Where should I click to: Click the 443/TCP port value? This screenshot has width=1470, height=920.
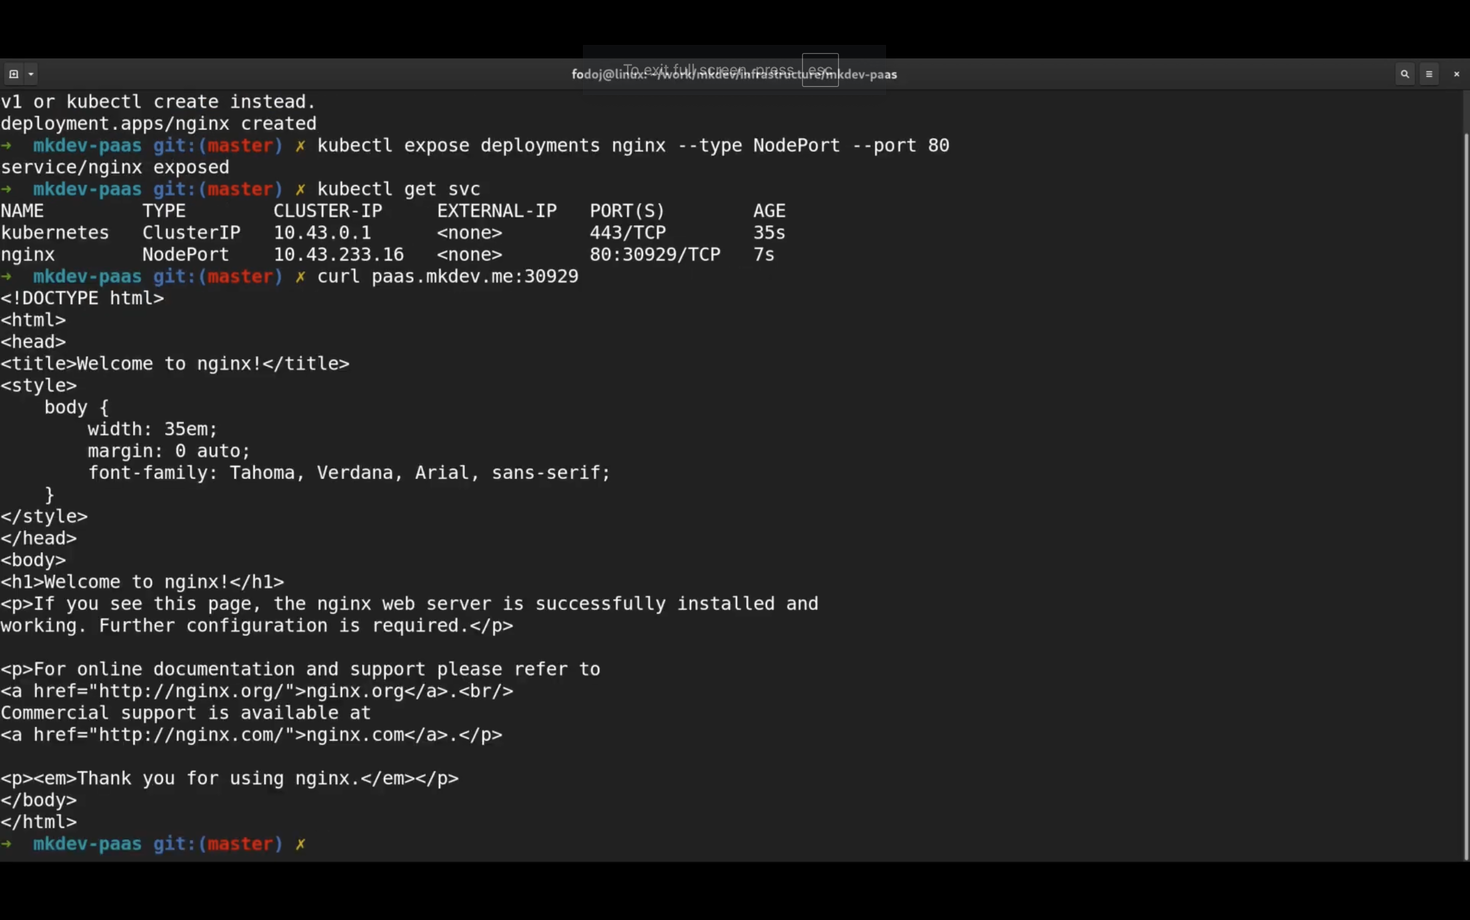[627, 233]
